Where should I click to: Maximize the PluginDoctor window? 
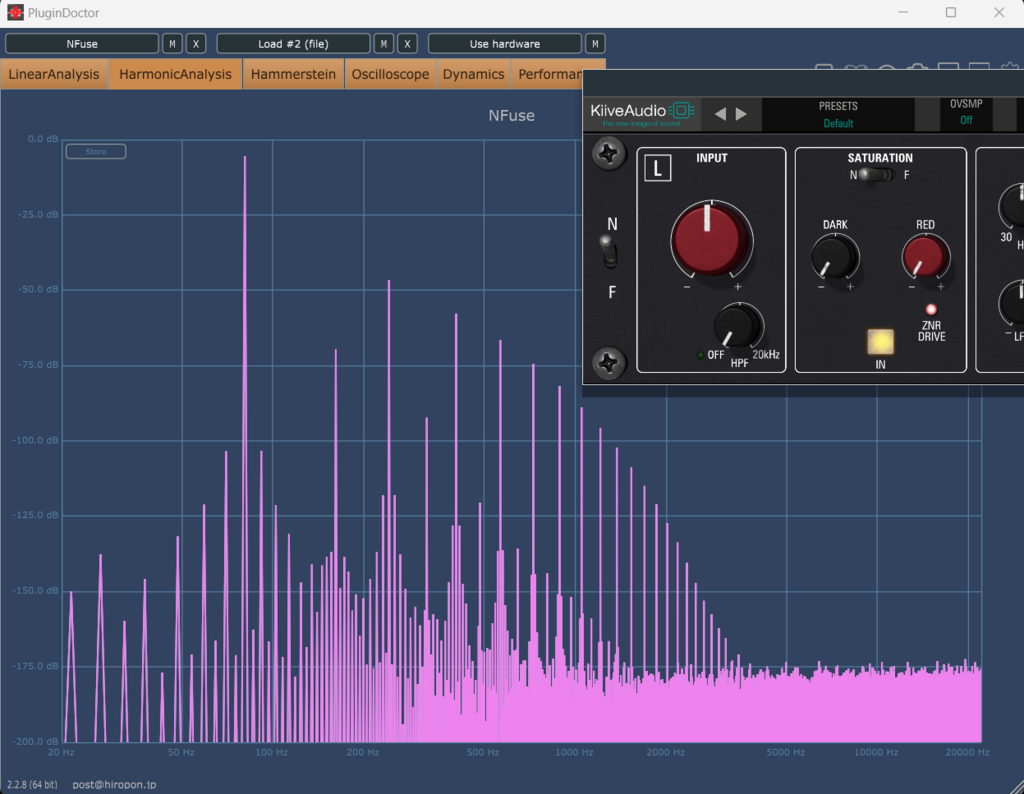tap(951, 12)
